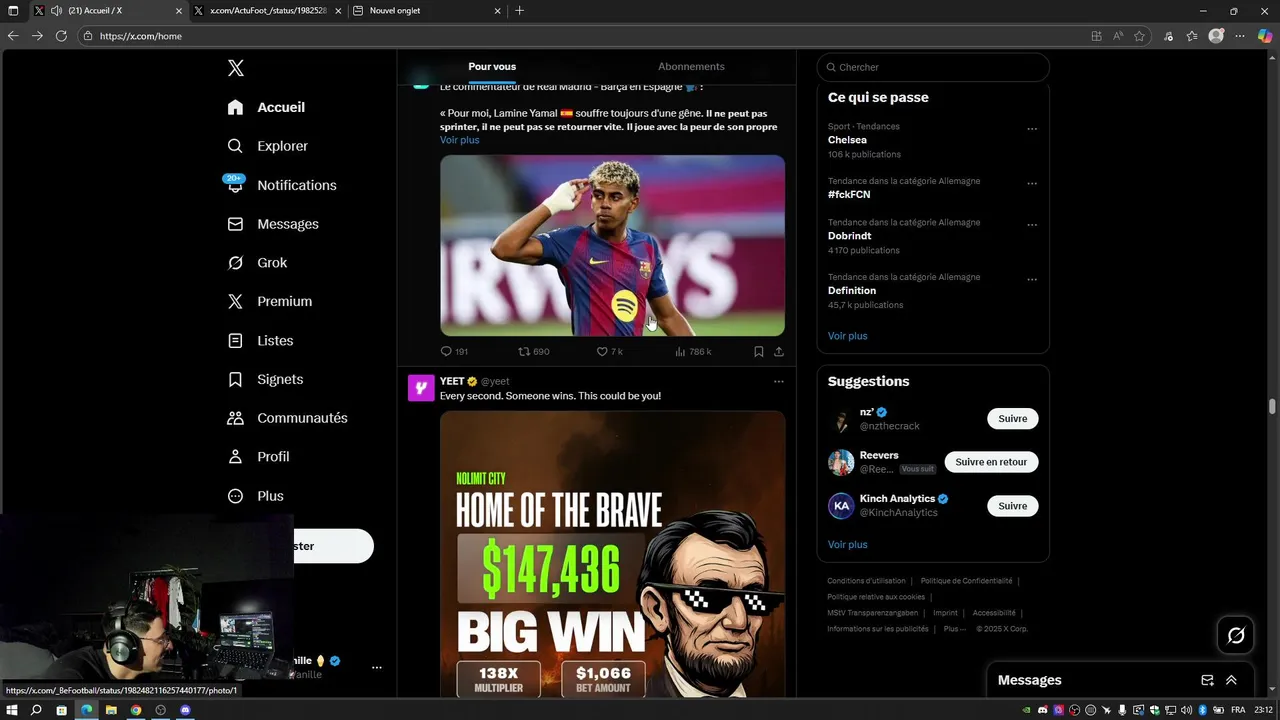The image size is (1280, 720).
Task: Switch to the Pour vous tab
Action: (492, 67)
